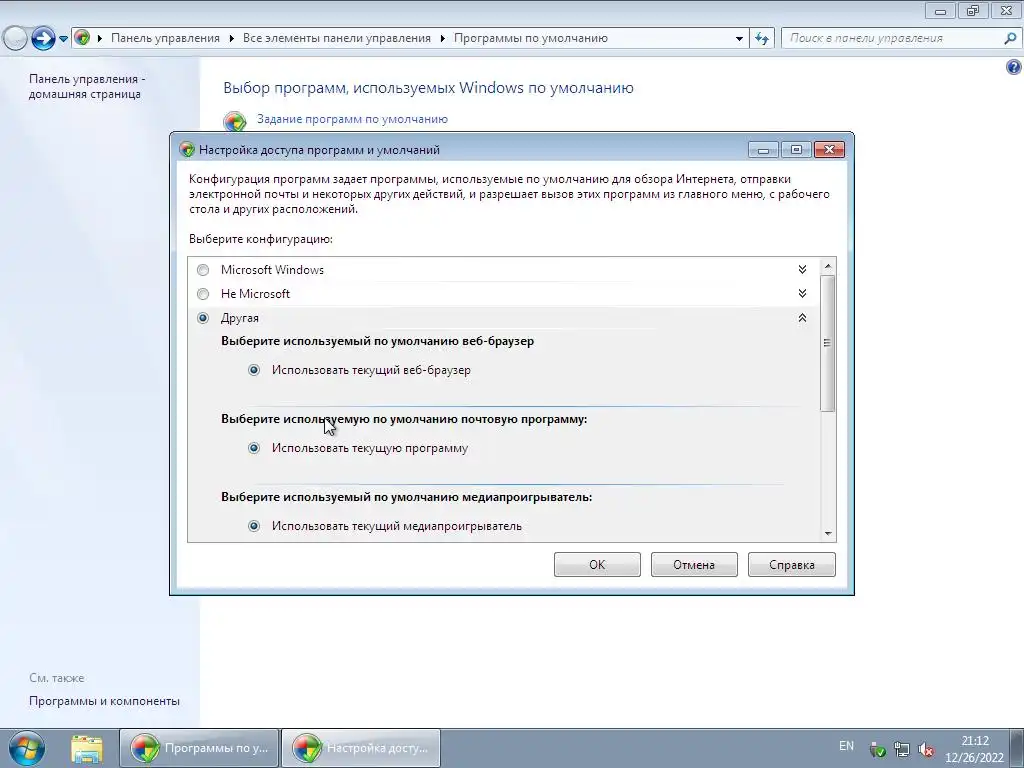Screen dimensions: 1024x768
Task: Expand the Microsoft Windows configuration chevron
Action: (802, 270)
